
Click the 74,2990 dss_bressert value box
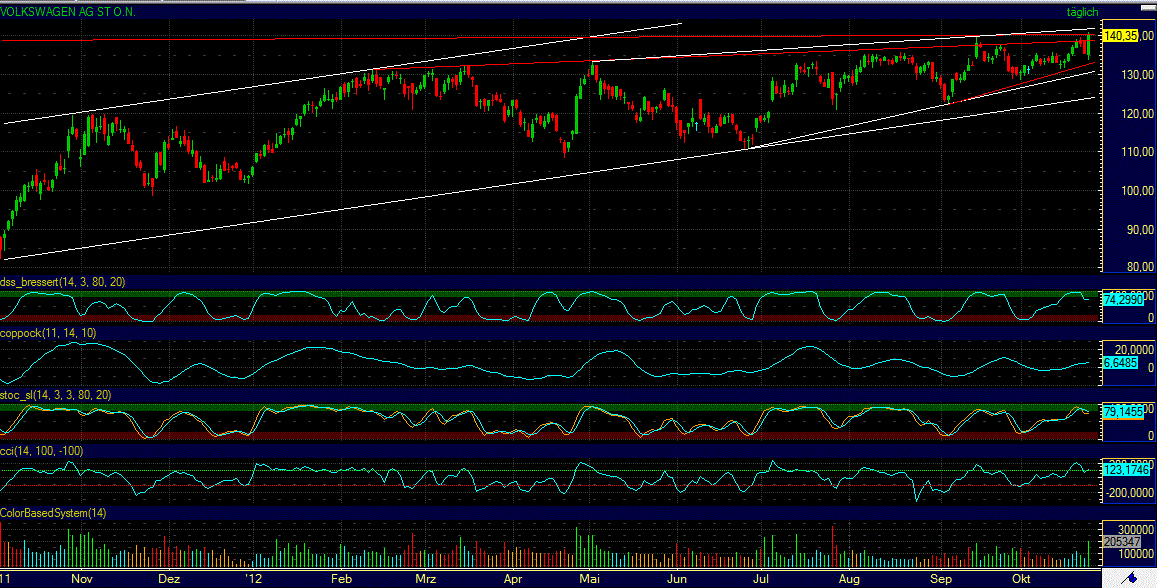point(1125,298)
